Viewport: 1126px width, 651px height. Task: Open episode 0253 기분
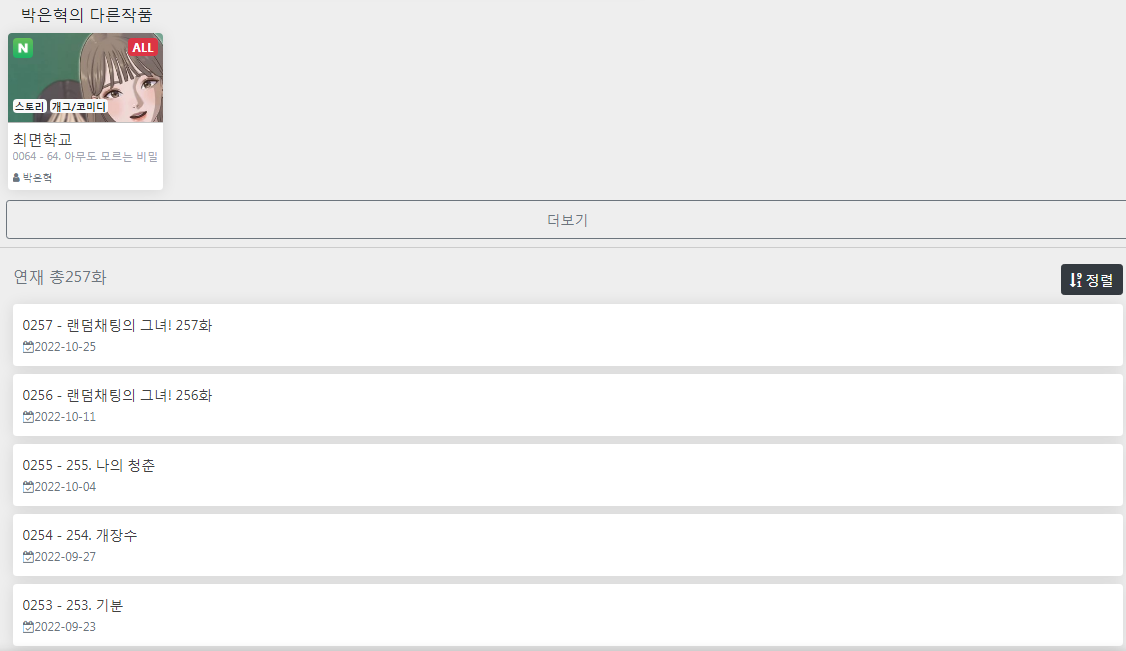point(567,614)
